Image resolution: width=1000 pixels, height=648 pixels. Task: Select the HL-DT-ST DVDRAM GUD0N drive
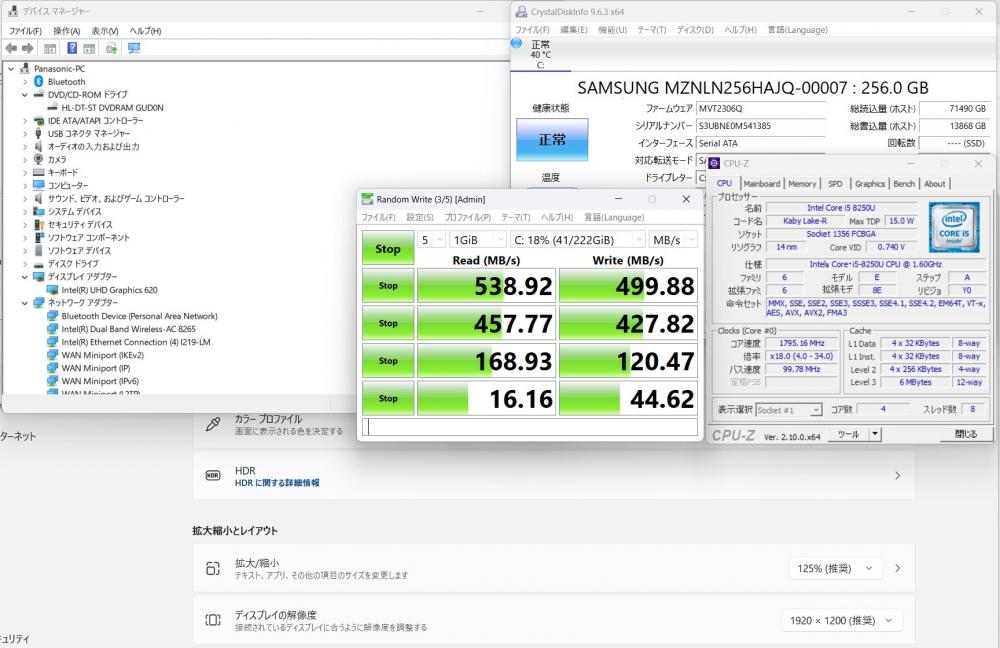click(112, 108)
